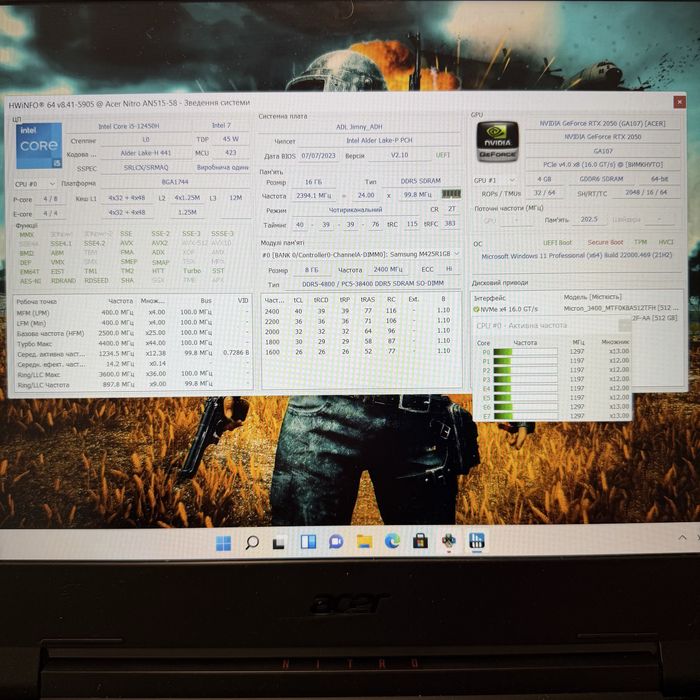Click the PCIe v4.0 x8 bus field
The image size is (700, 700).
602,165
